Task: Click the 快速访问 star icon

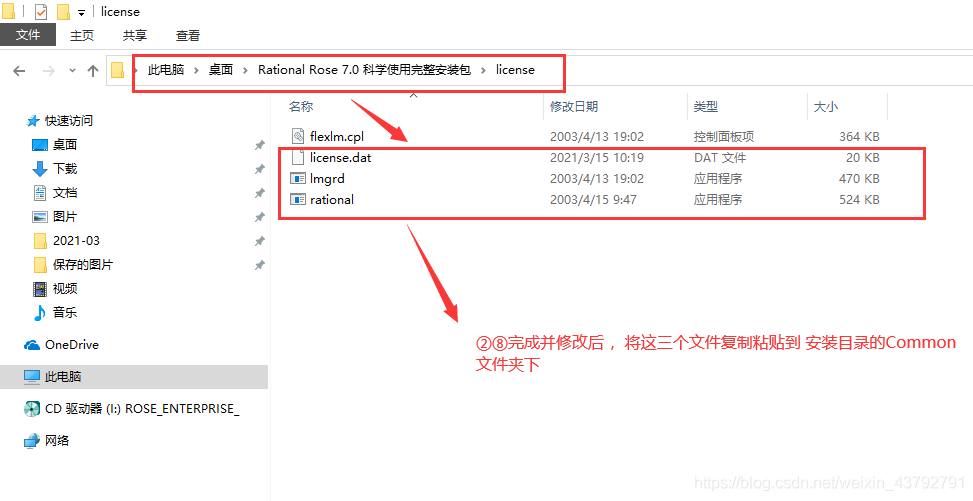Action: pyautogui.click(x=34, y=120)
